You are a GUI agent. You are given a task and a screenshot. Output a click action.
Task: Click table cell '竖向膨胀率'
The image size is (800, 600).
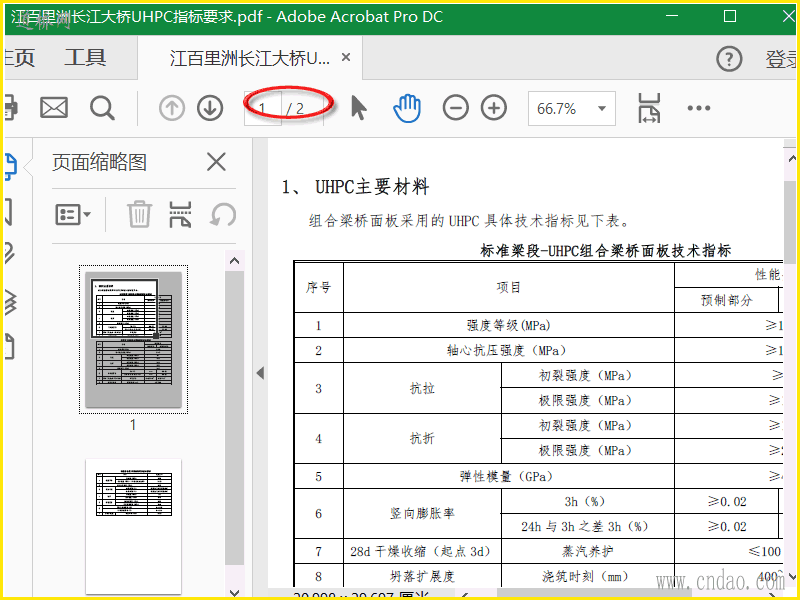coord(422,513)
